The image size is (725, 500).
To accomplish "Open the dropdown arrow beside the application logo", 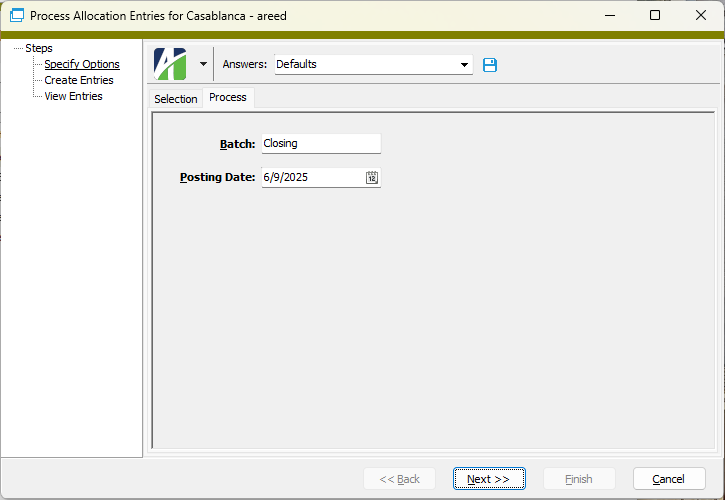I will tap(203, 64).
